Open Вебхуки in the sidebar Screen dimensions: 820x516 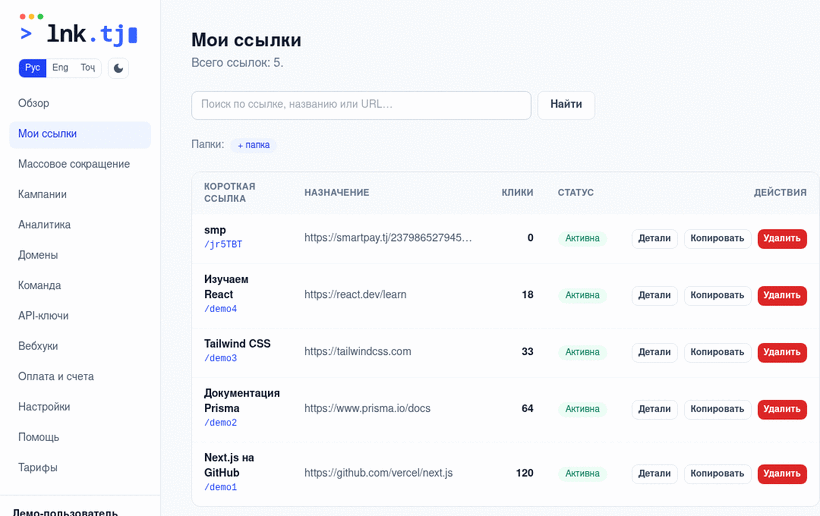coord(80,346)
